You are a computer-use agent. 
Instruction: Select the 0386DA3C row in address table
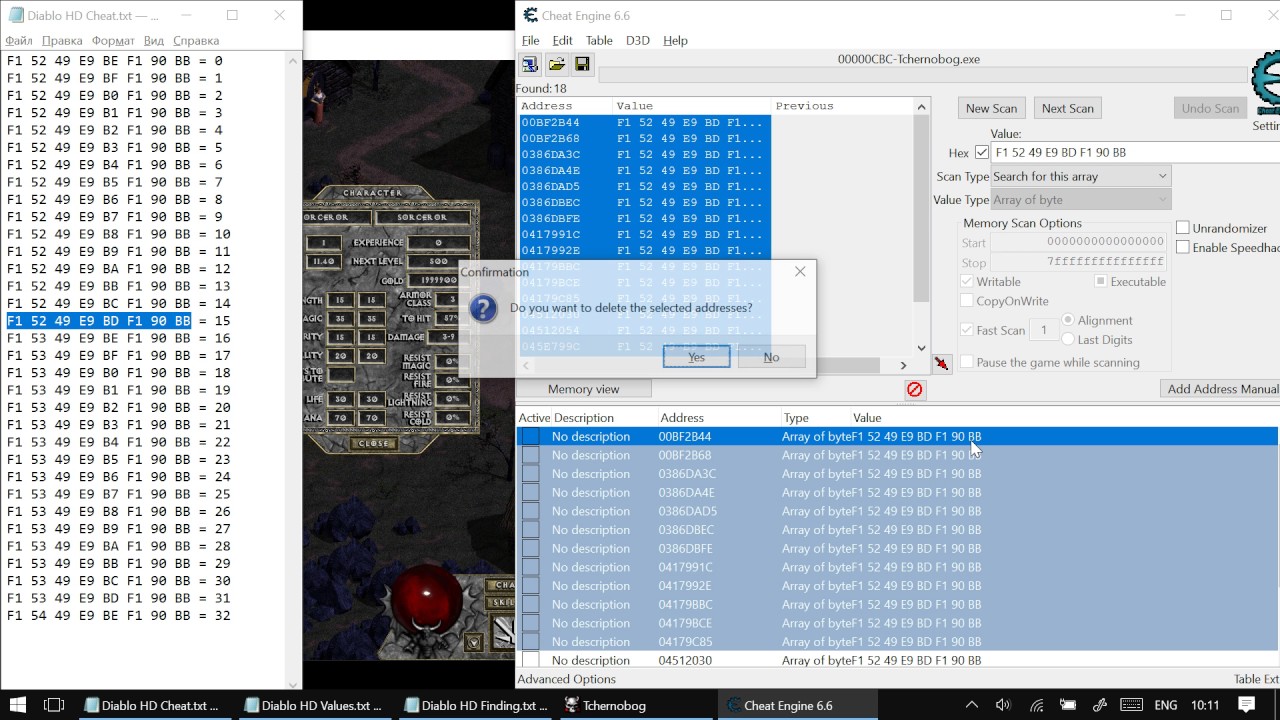pyautogui.click(x=897, y=474)
